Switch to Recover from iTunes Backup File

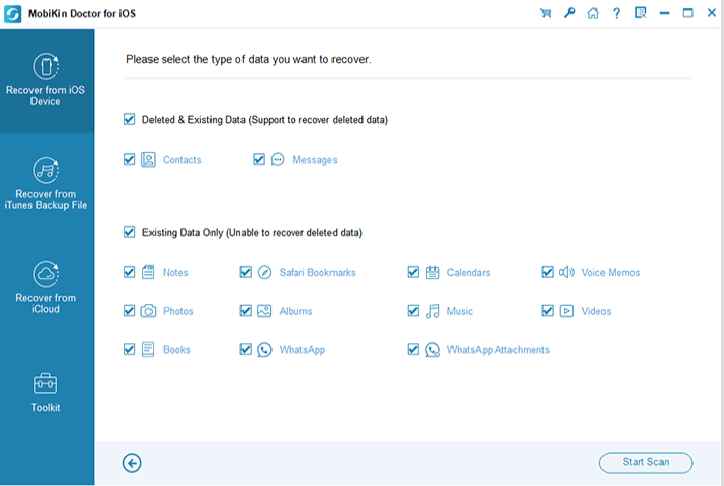pos(46,184)
